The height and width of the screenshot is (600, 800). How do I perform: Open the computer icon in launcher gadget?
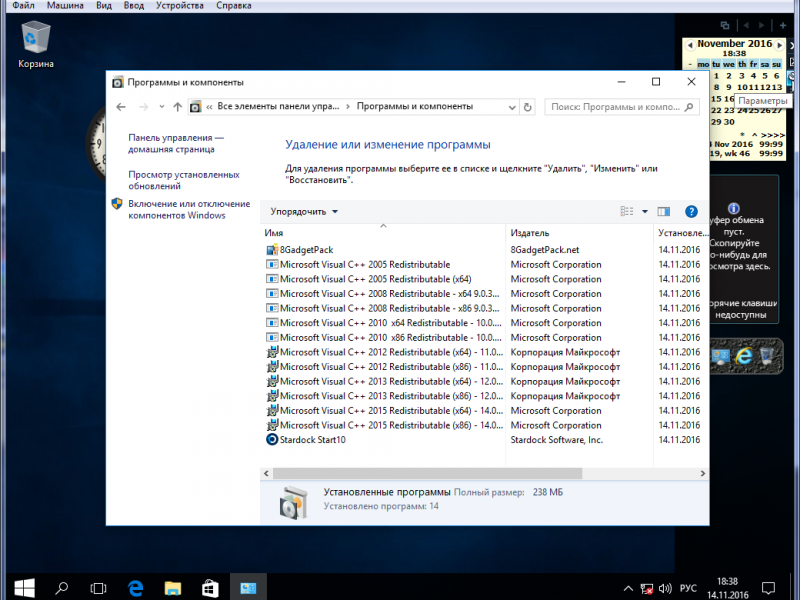click(720, 357)
